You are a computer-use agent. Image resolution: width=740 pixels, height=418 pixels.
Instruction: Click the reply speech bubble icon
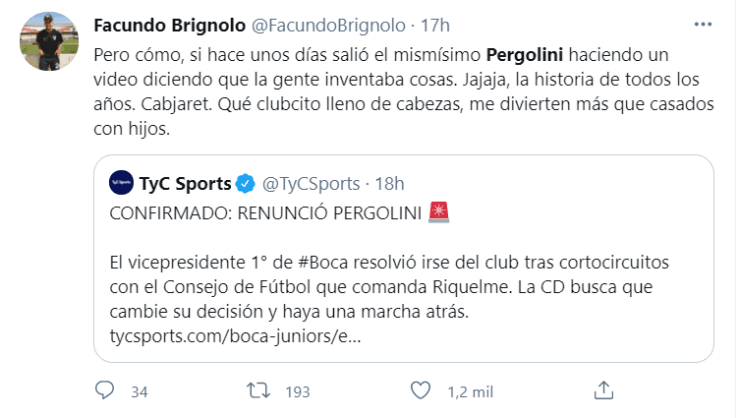pyautogui.click(x=106, y=387)
